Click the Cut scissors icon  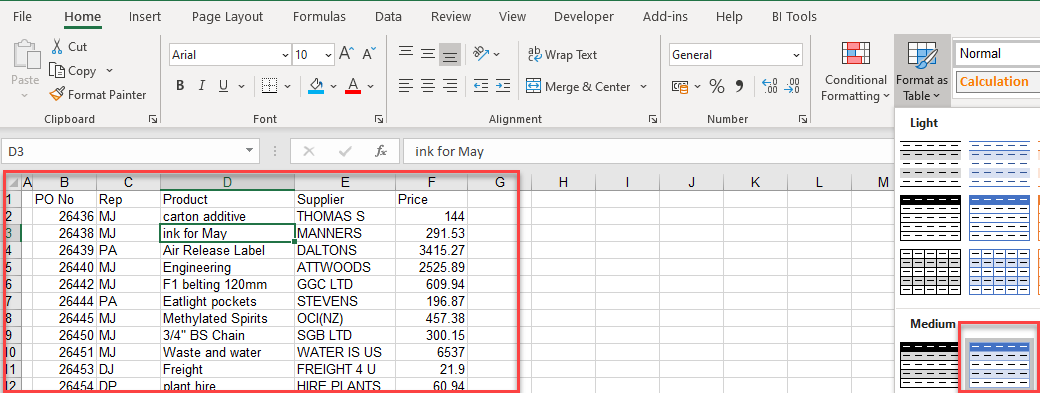[x=56, y=46]
